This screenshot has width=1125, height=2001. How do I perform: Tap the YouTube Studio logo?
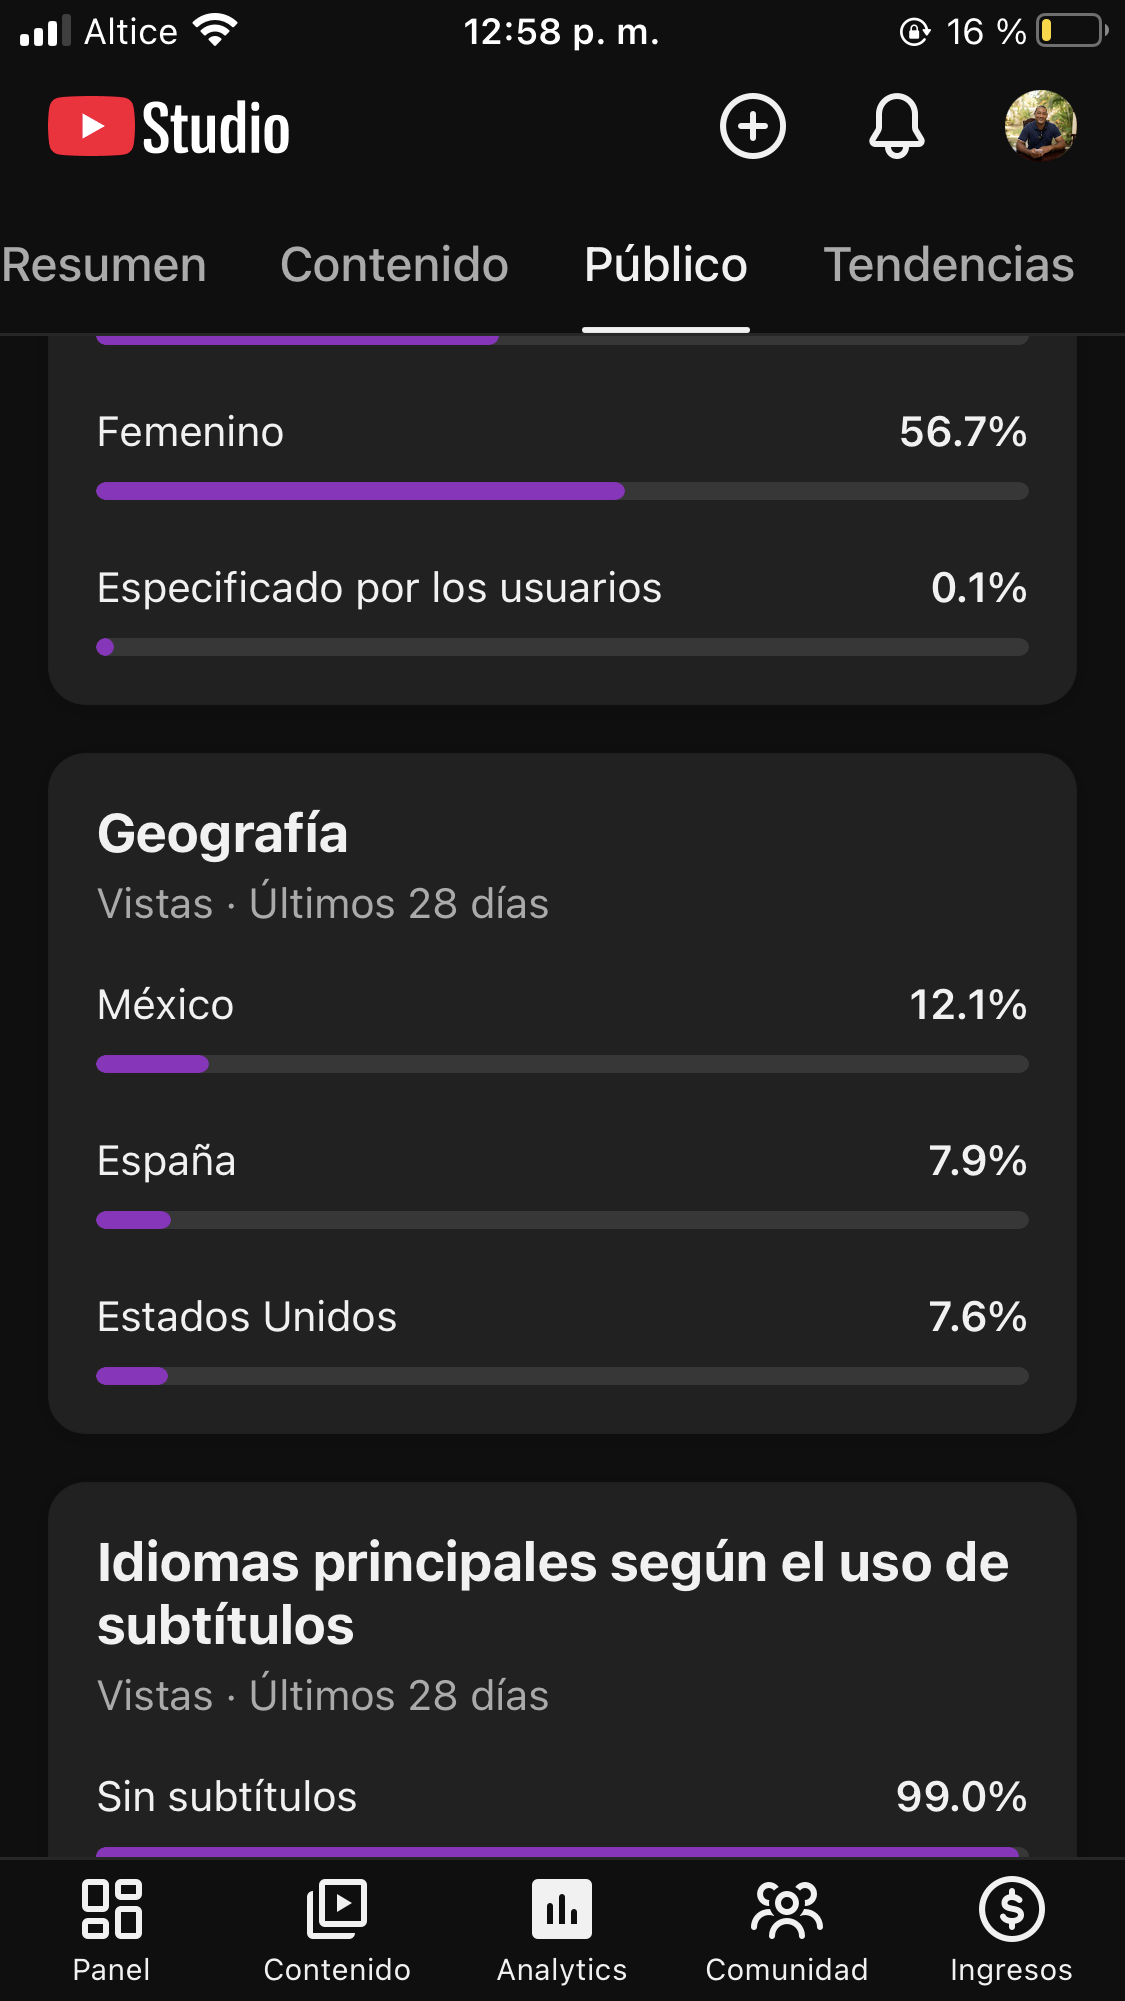tap(169, 127)
